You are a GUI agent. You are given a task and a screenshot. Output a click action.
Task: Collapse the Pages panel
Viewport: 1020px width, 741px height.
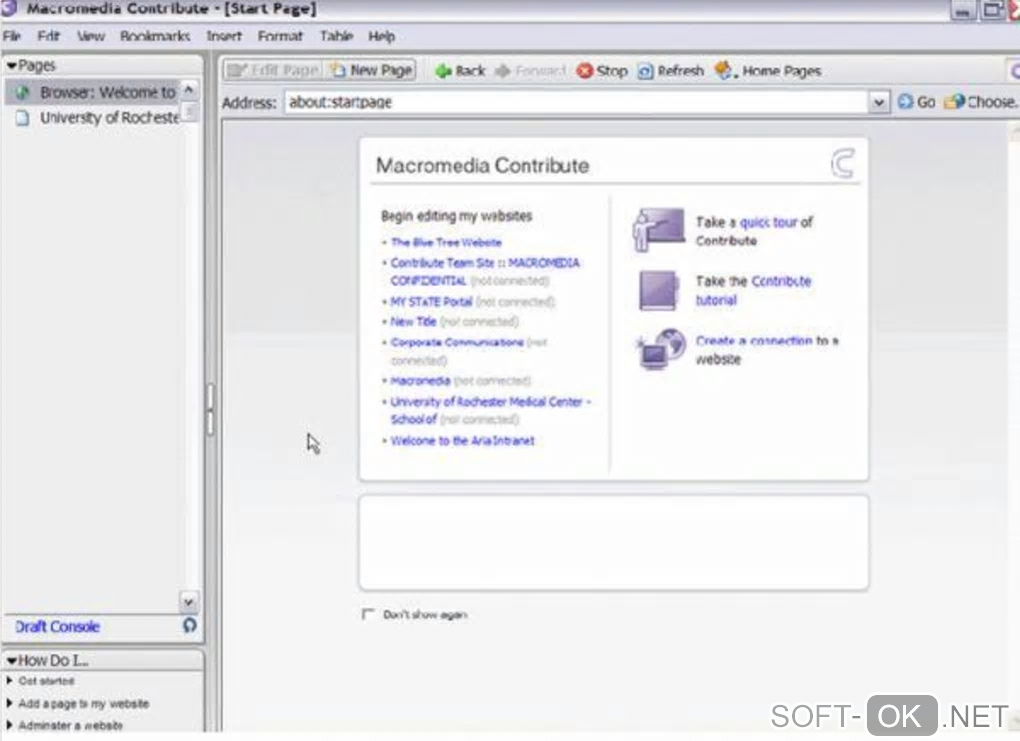11,66
